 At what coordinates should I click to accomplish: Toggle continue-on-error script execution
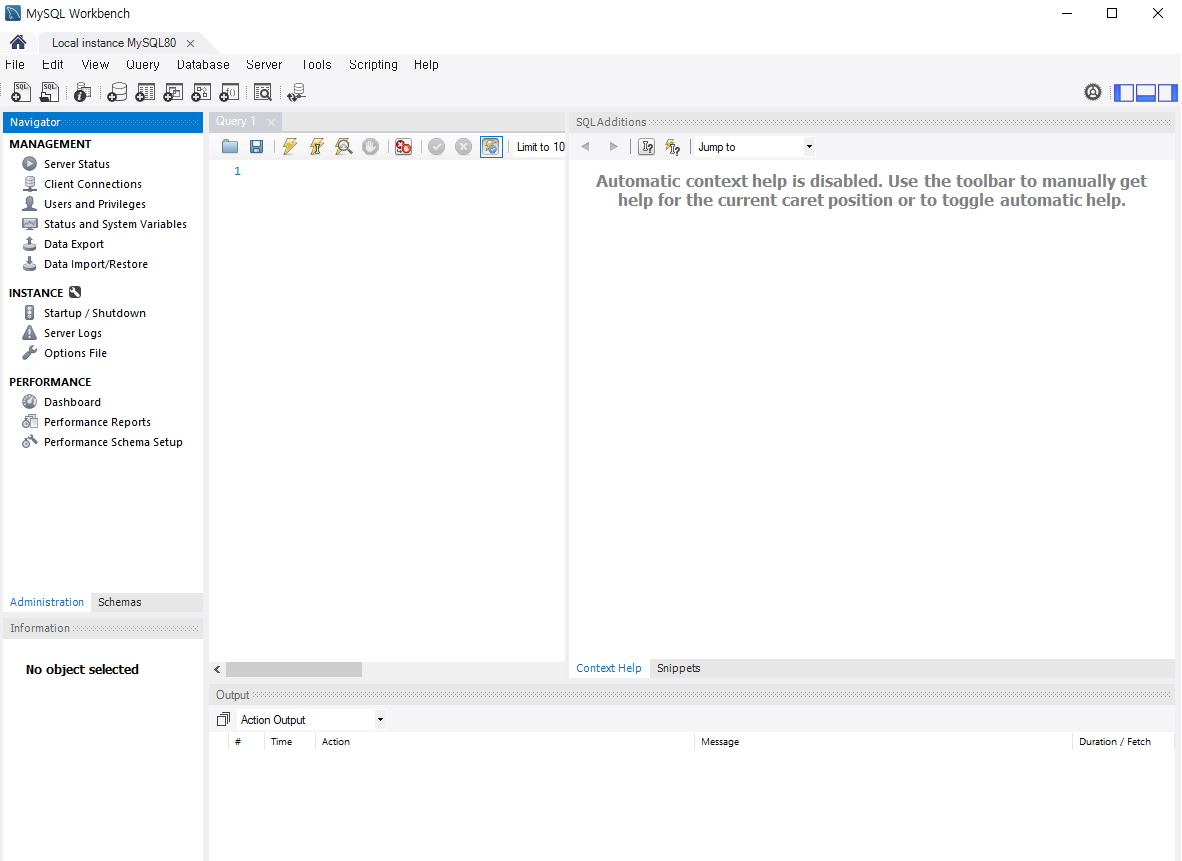click(403, 146)
